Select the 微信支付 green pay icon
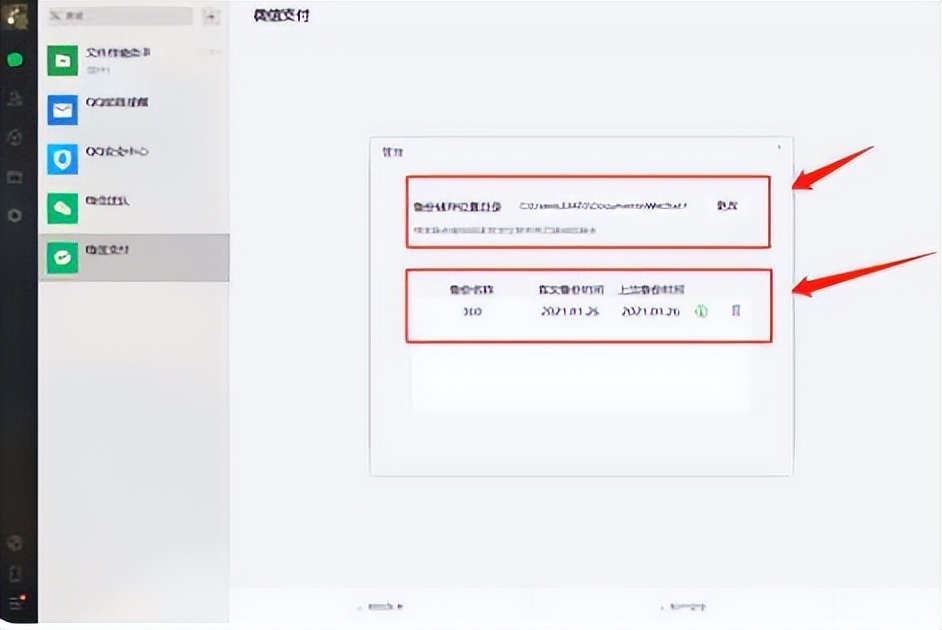The width and height of the screenshot is (942, 630). pos(62,255)
